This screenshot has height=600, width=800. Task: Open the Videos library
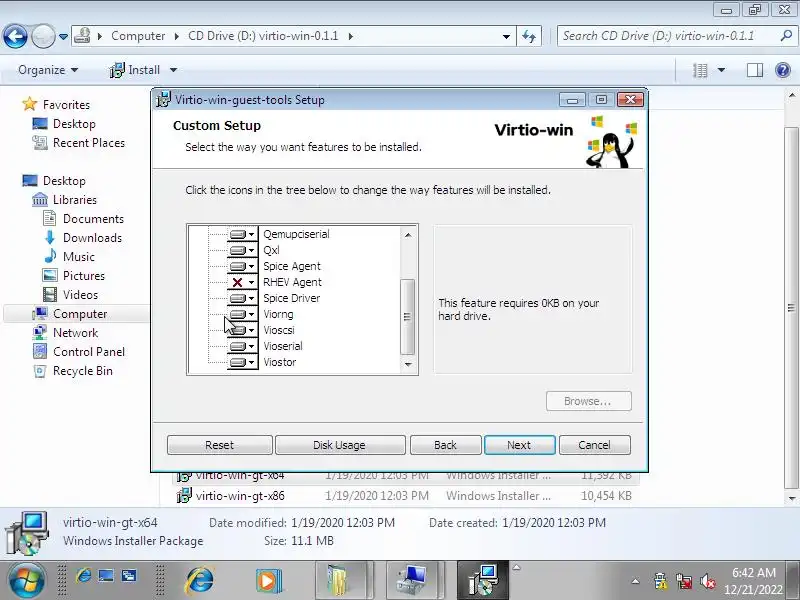(80, 295)
